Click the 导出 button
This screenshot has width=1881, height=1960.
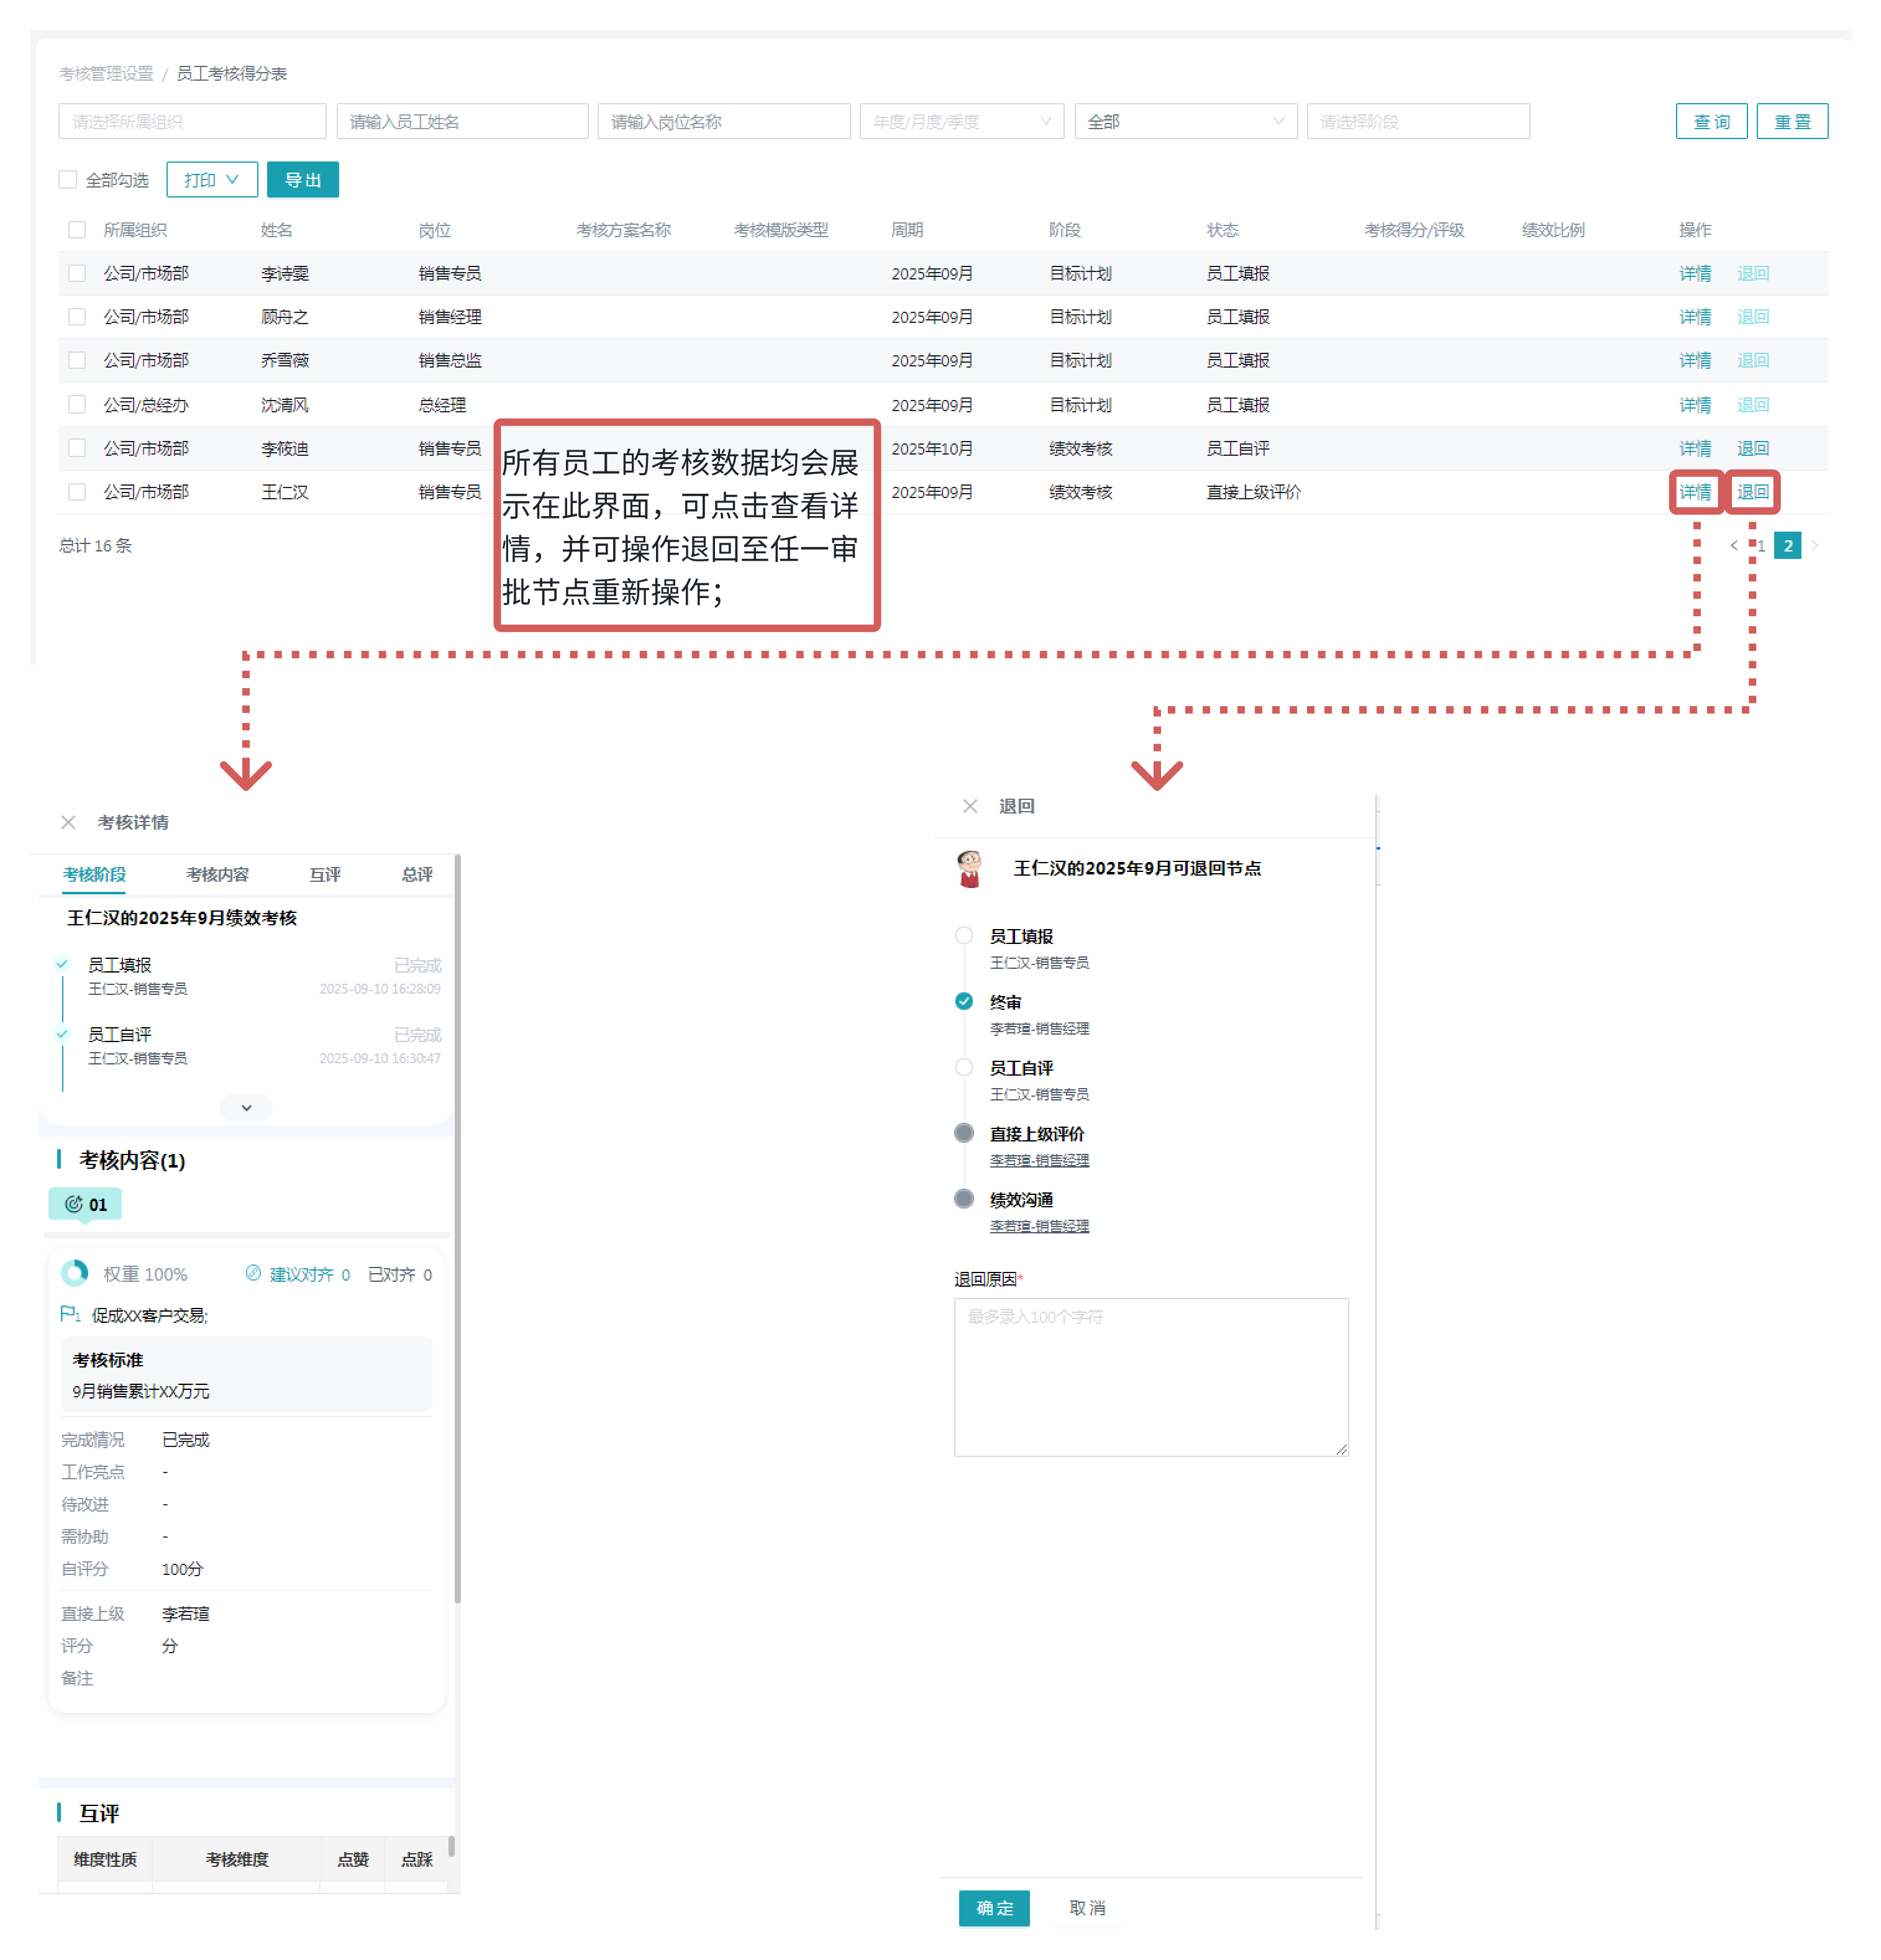pos(302,180)
